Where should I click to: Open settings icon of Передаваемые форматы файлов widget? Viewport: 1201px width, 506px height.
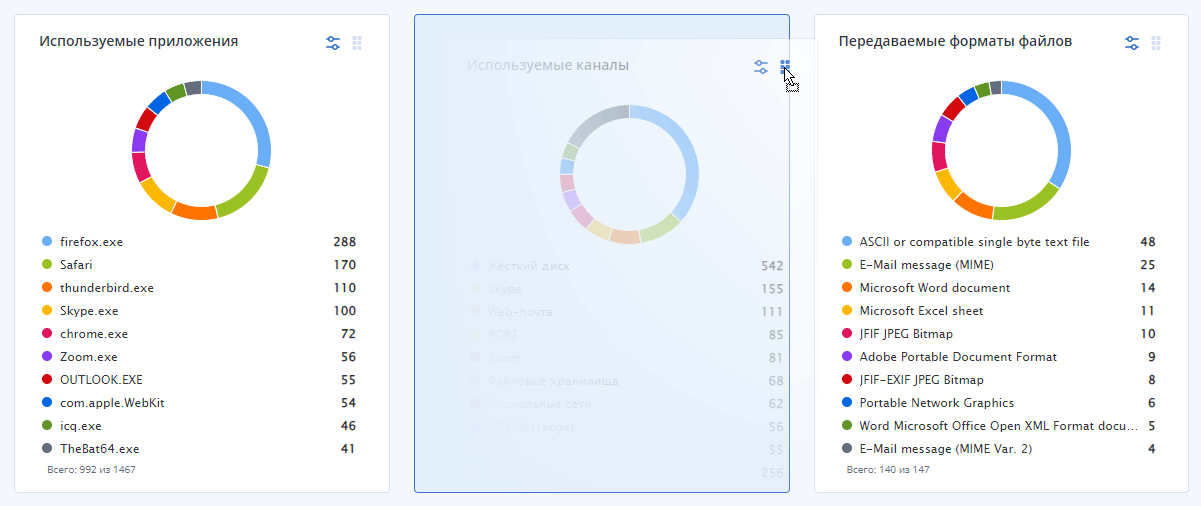pyautogui.click(x=1132, y=43)
